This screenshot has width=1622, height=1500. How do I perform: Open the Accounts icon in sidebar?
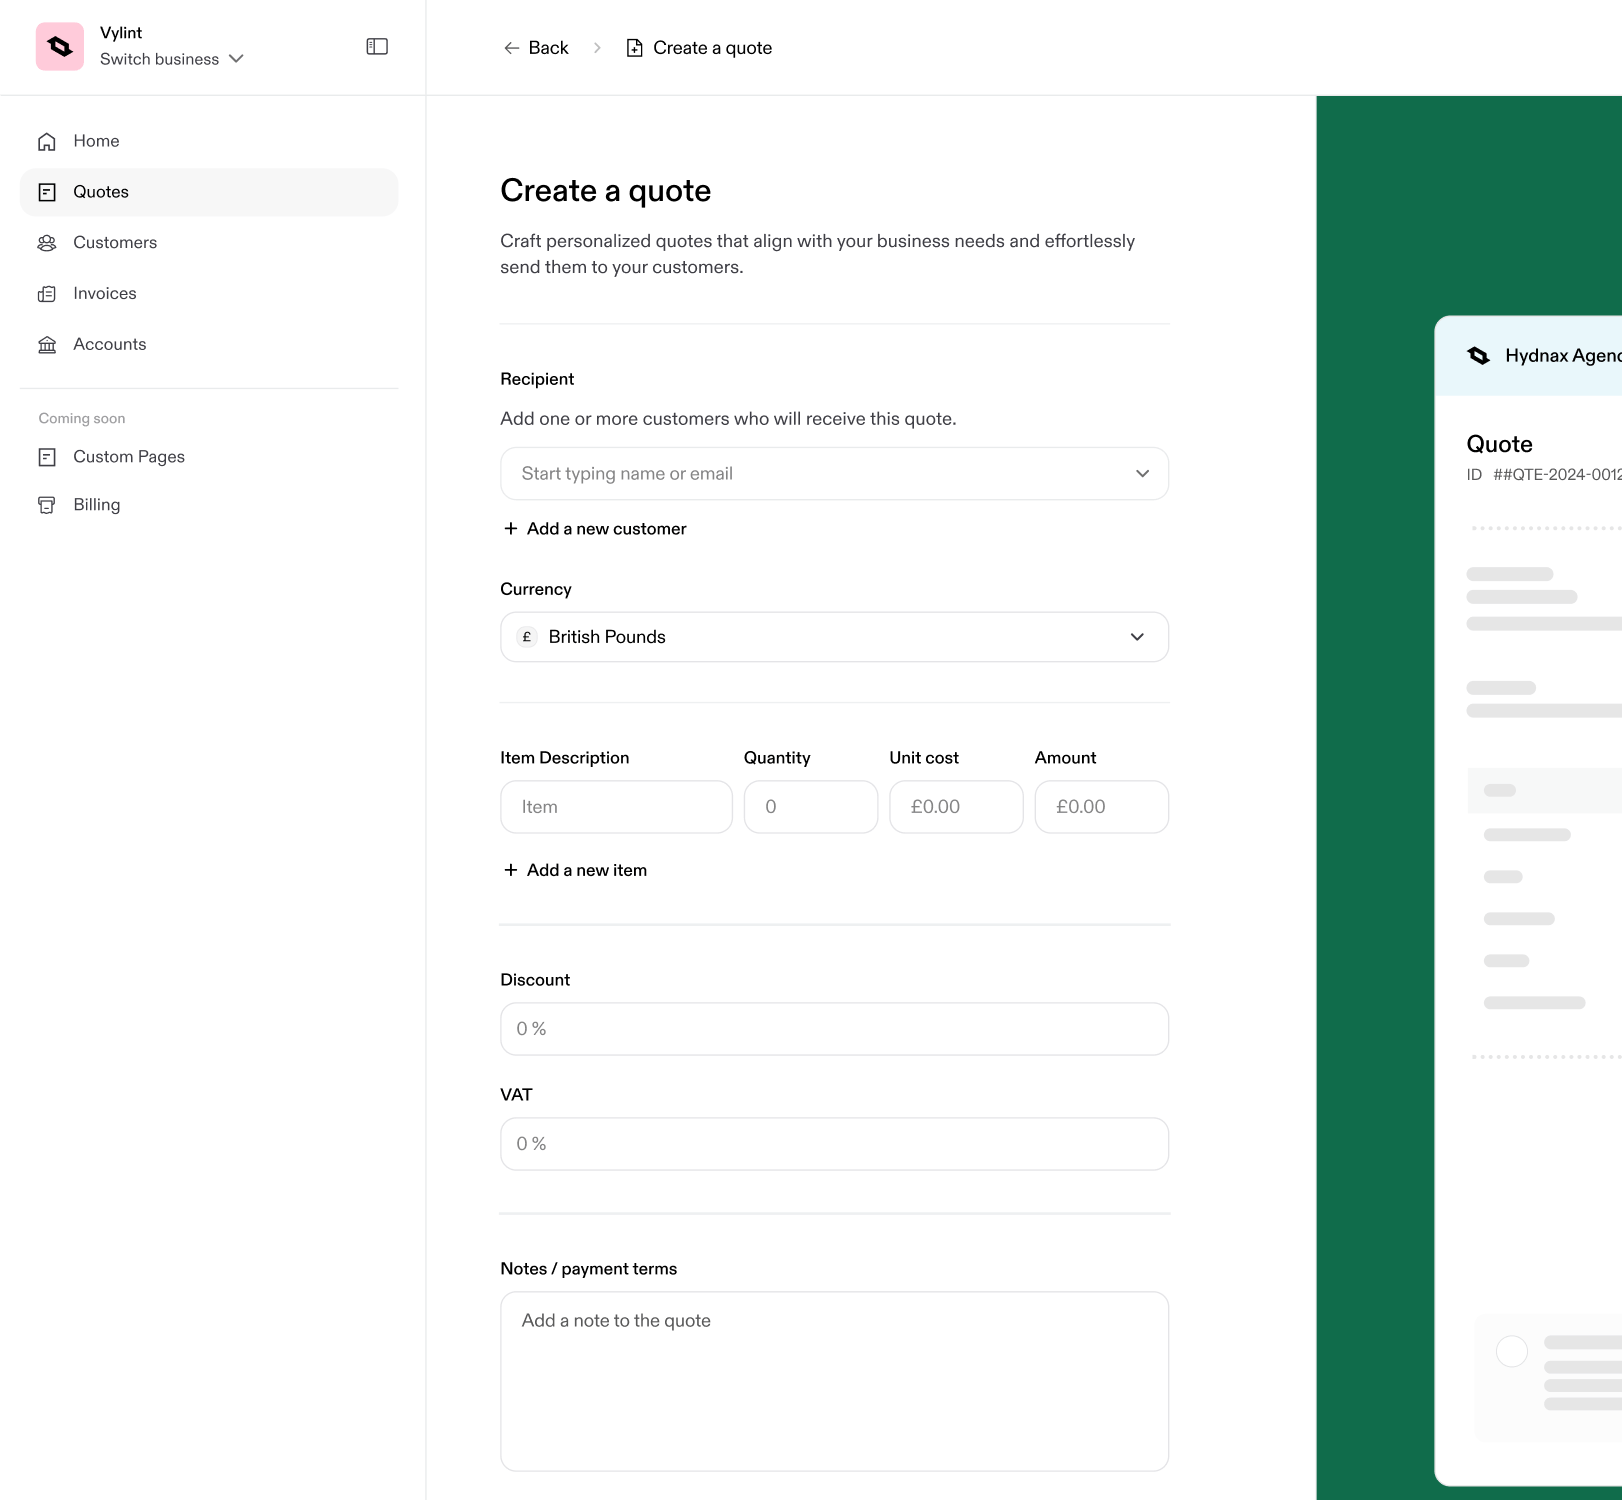[x=47, y=344]
